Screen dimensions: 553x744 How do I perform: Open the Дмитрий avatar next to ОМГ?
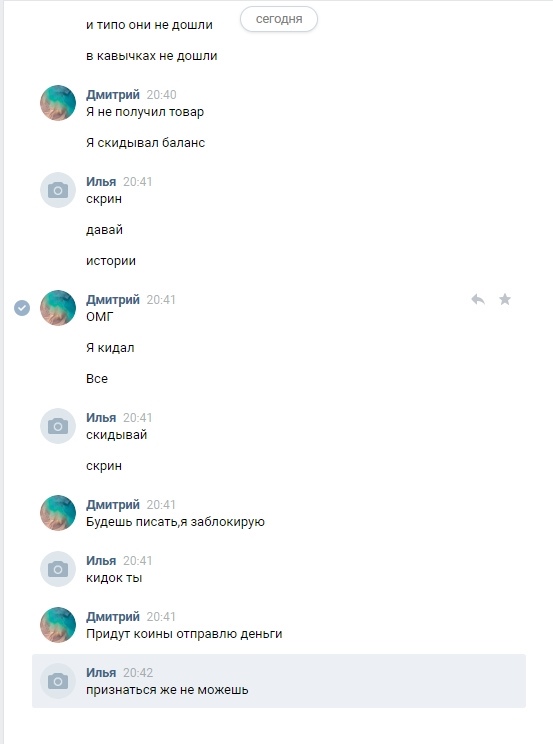pyautogui.click(x=58, y=308)
